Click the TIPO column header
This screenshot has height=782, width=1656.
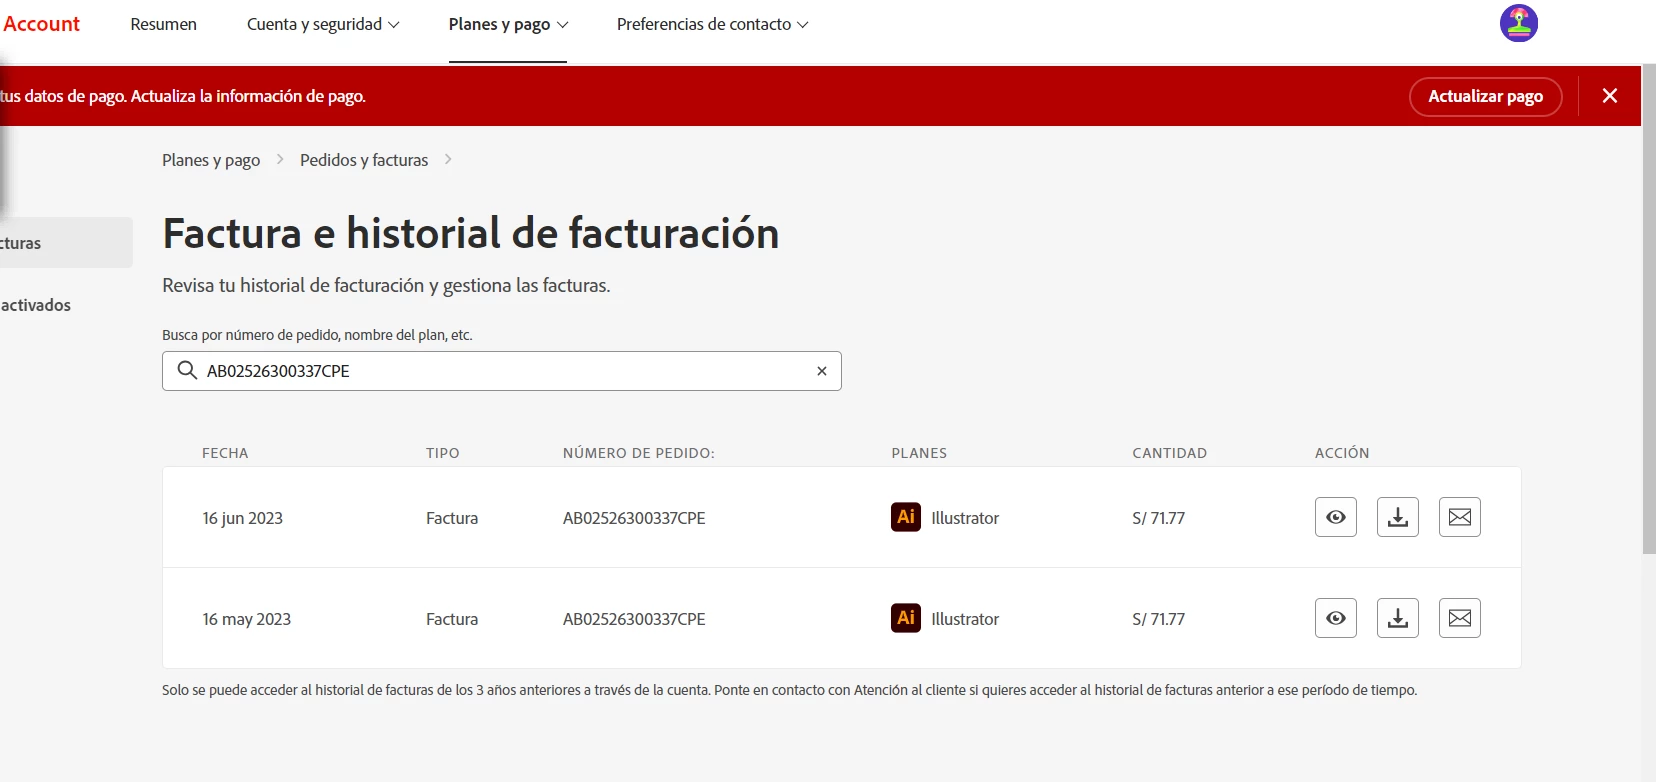(x=443, y=453)
